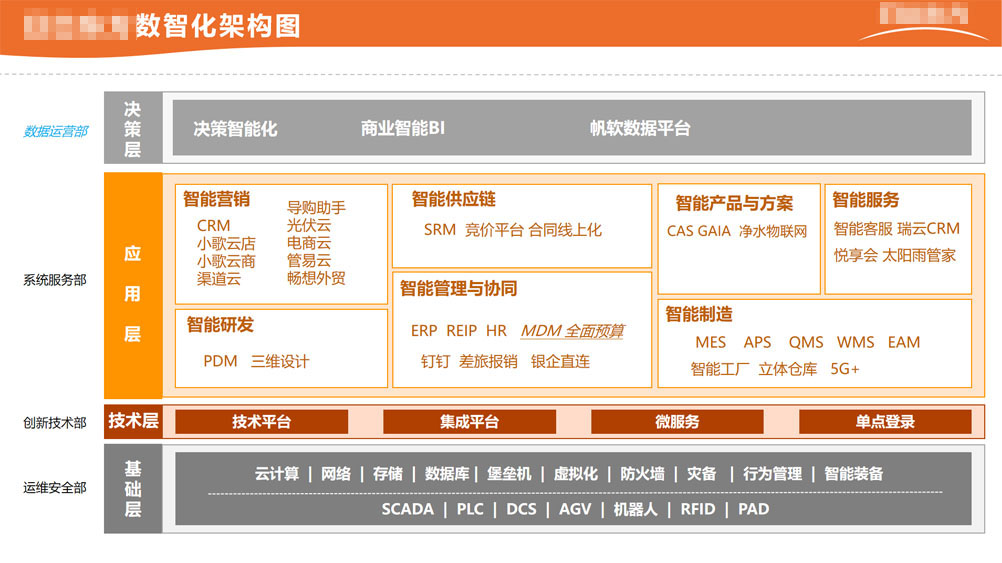Screen dimensions: 1002x563
Task: Select the 集成平台 bar
Action: (x=469, y=422)
